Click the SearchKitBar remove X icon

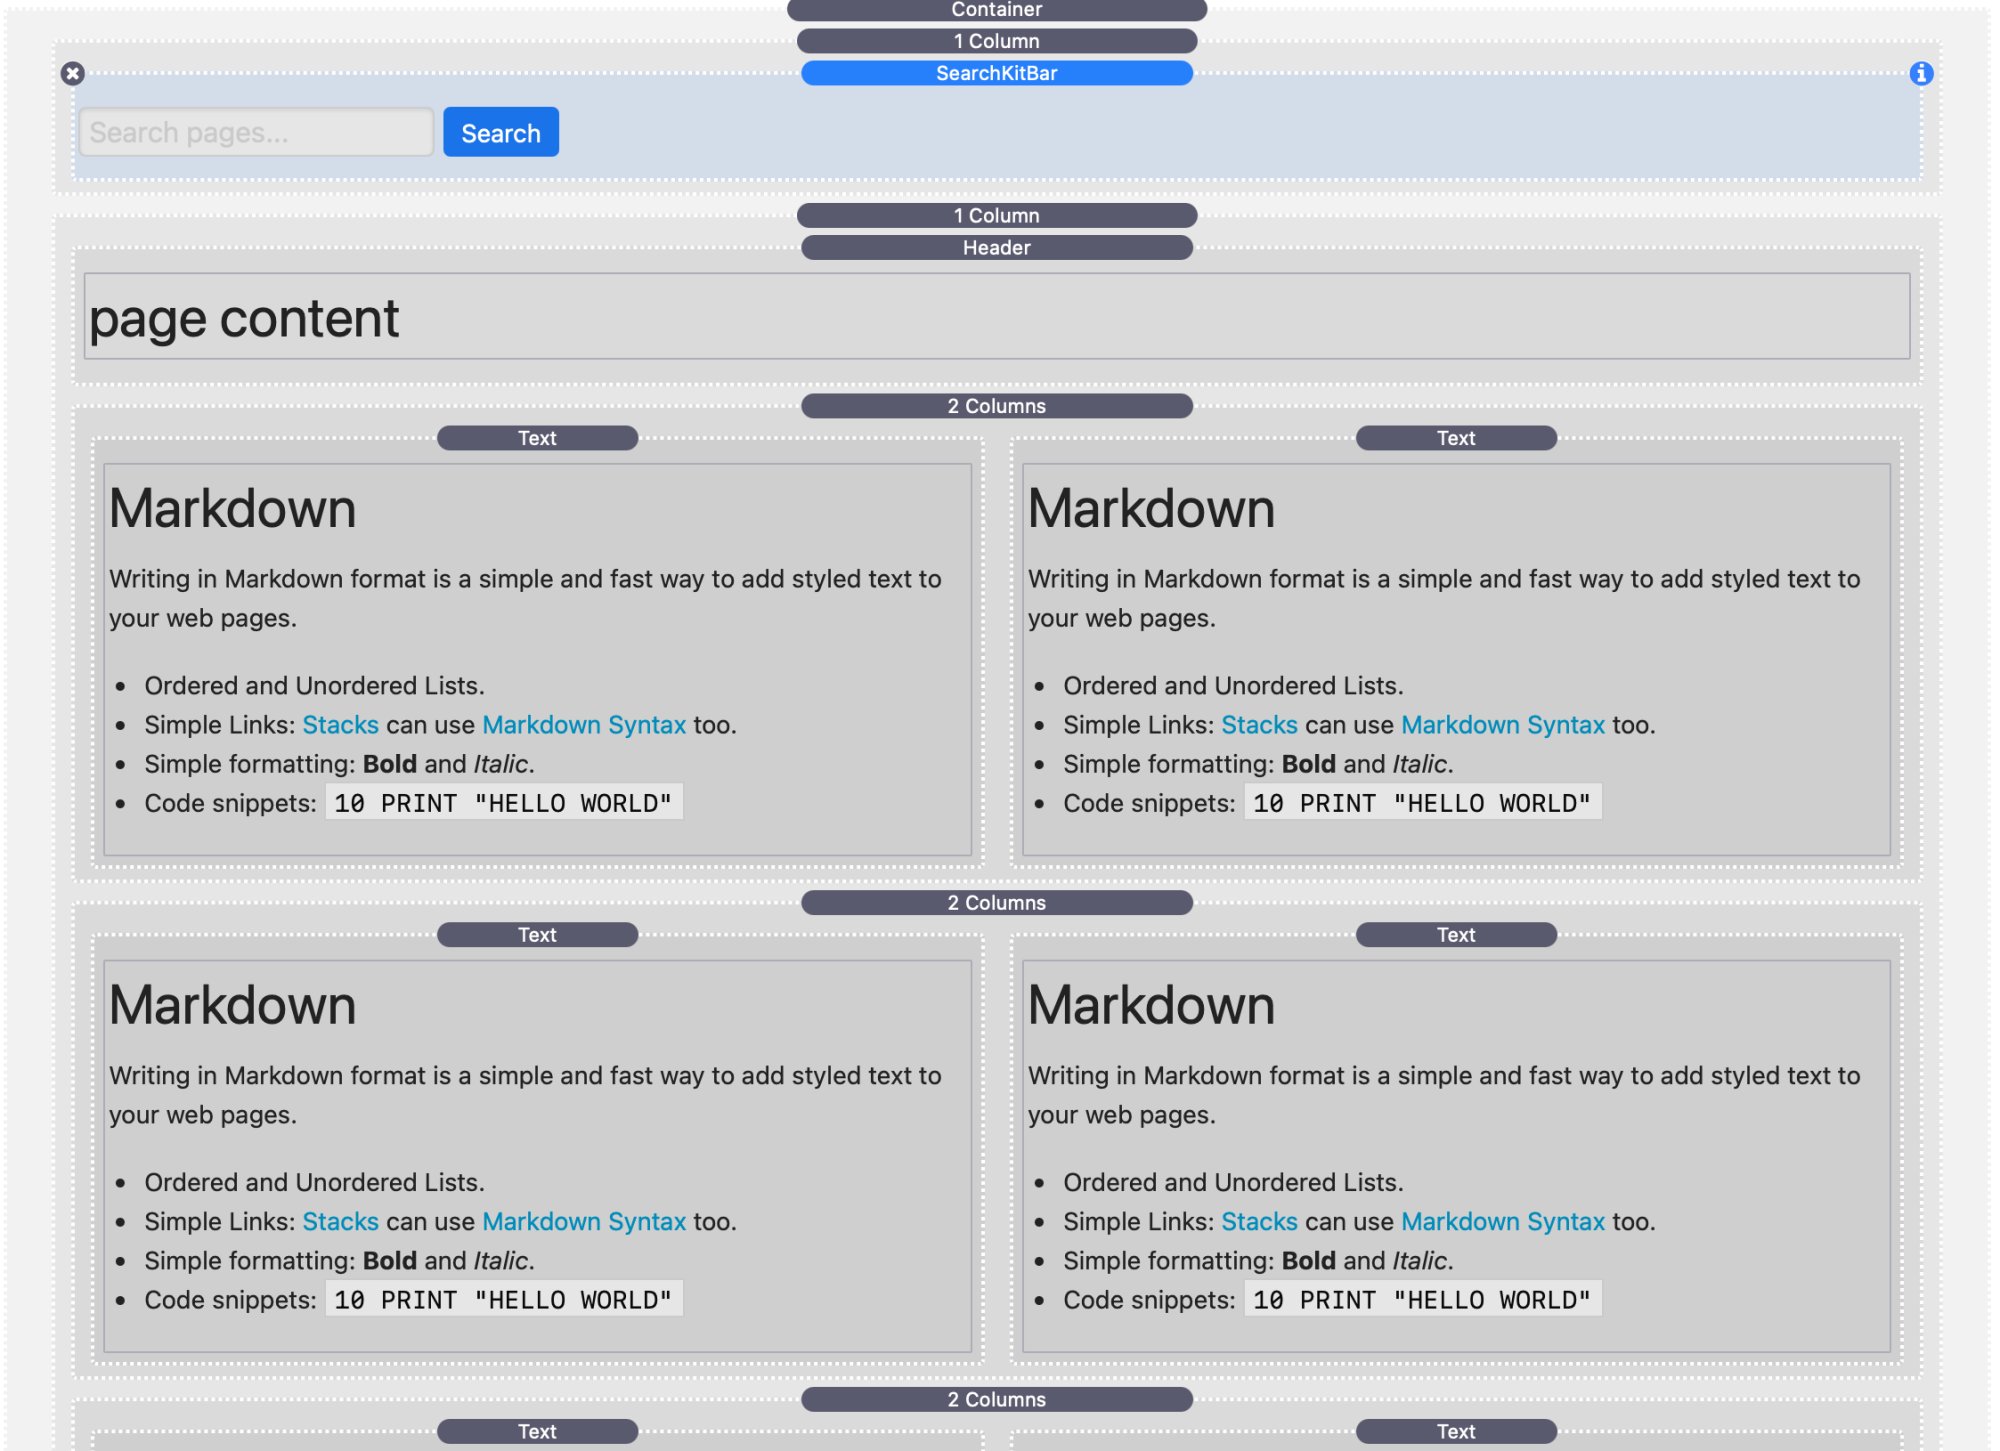pos(72,73)
